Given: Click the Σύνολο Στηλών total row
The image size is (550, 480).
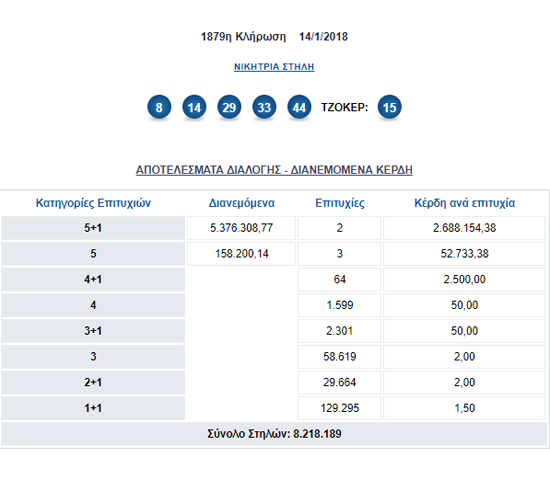Looking at the screenshot, I should [274, 434].
